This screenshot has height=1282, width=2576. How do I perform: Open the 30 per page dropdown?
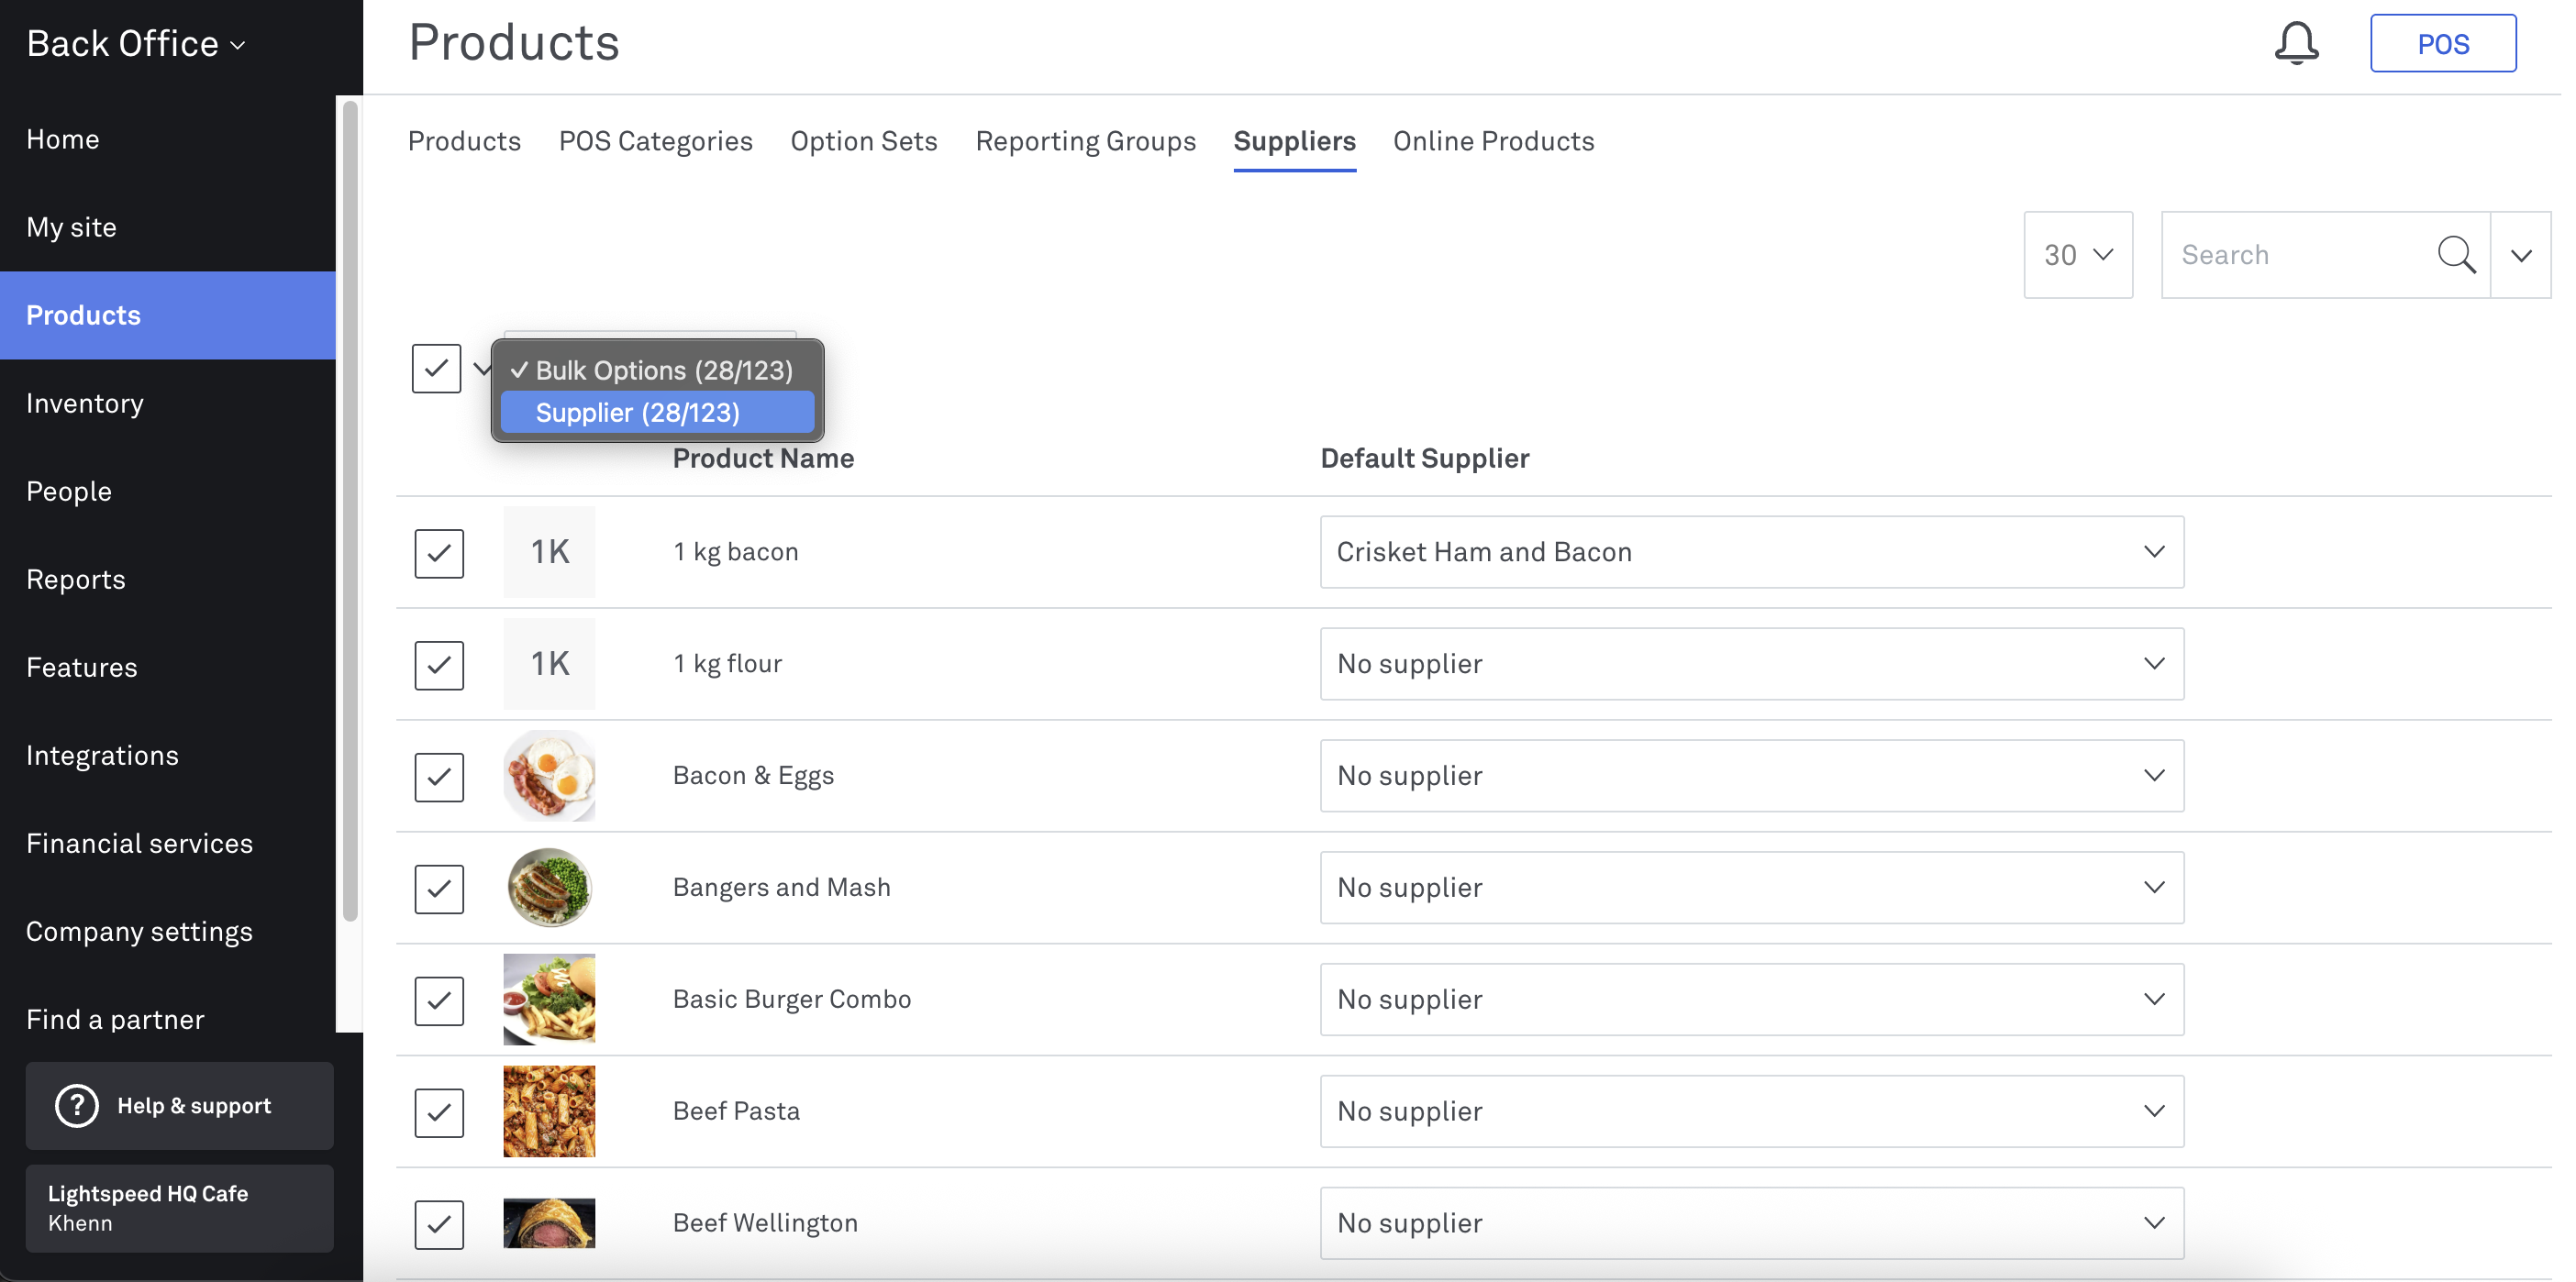coord(2078,255)
